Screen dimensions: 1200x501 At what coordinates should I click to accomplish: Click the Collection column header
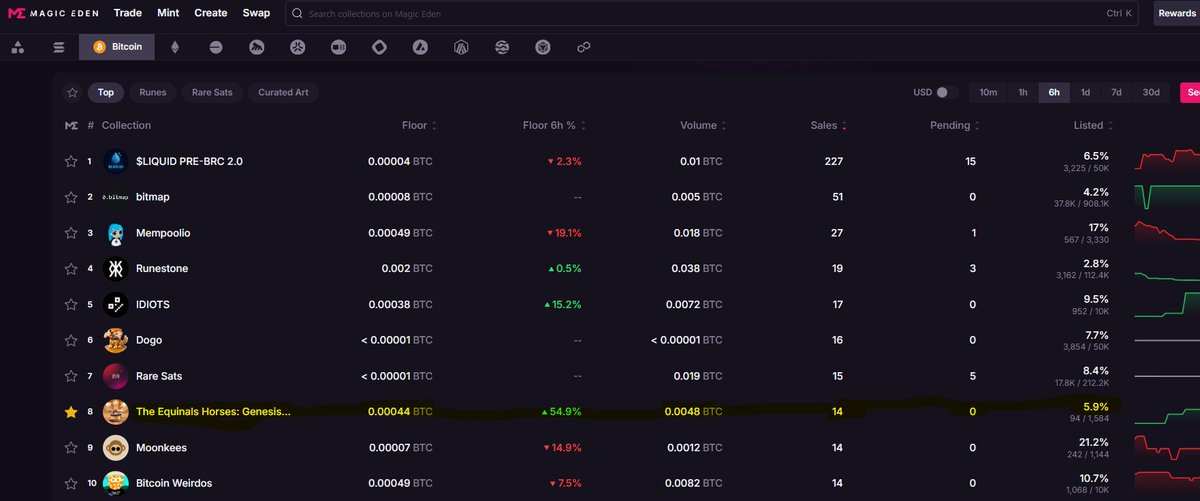coord(126,125)
